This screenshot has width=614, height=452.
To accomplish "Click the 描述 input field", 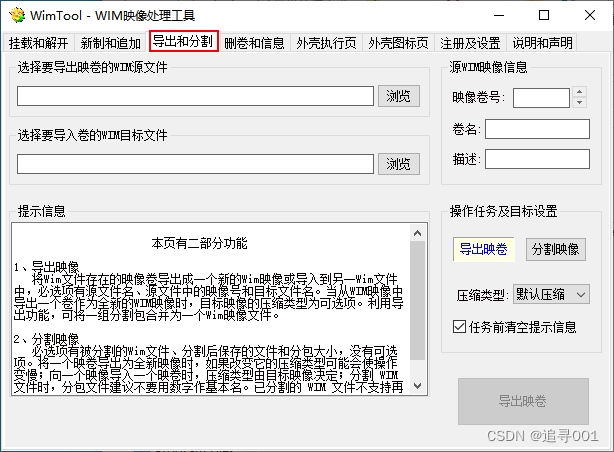I will point(537,159).
